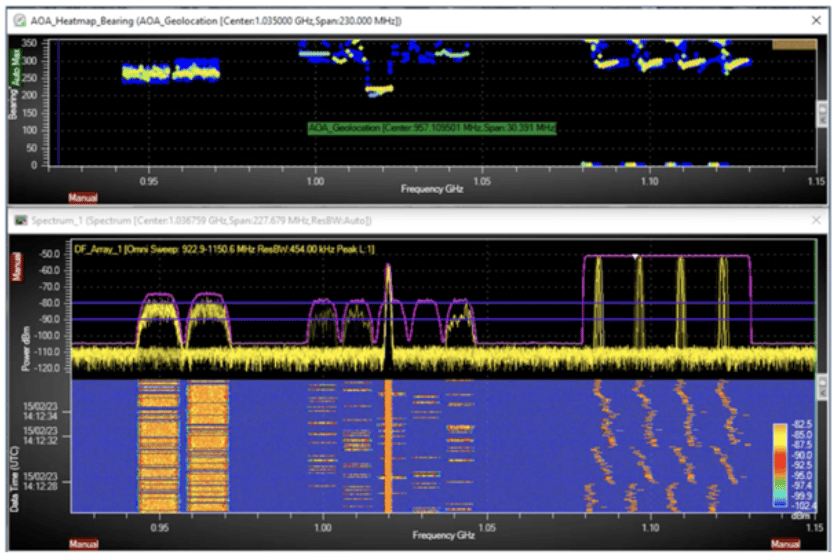Toggle Manual mode on heatmap frequency axis

click(x=82, y=197)
